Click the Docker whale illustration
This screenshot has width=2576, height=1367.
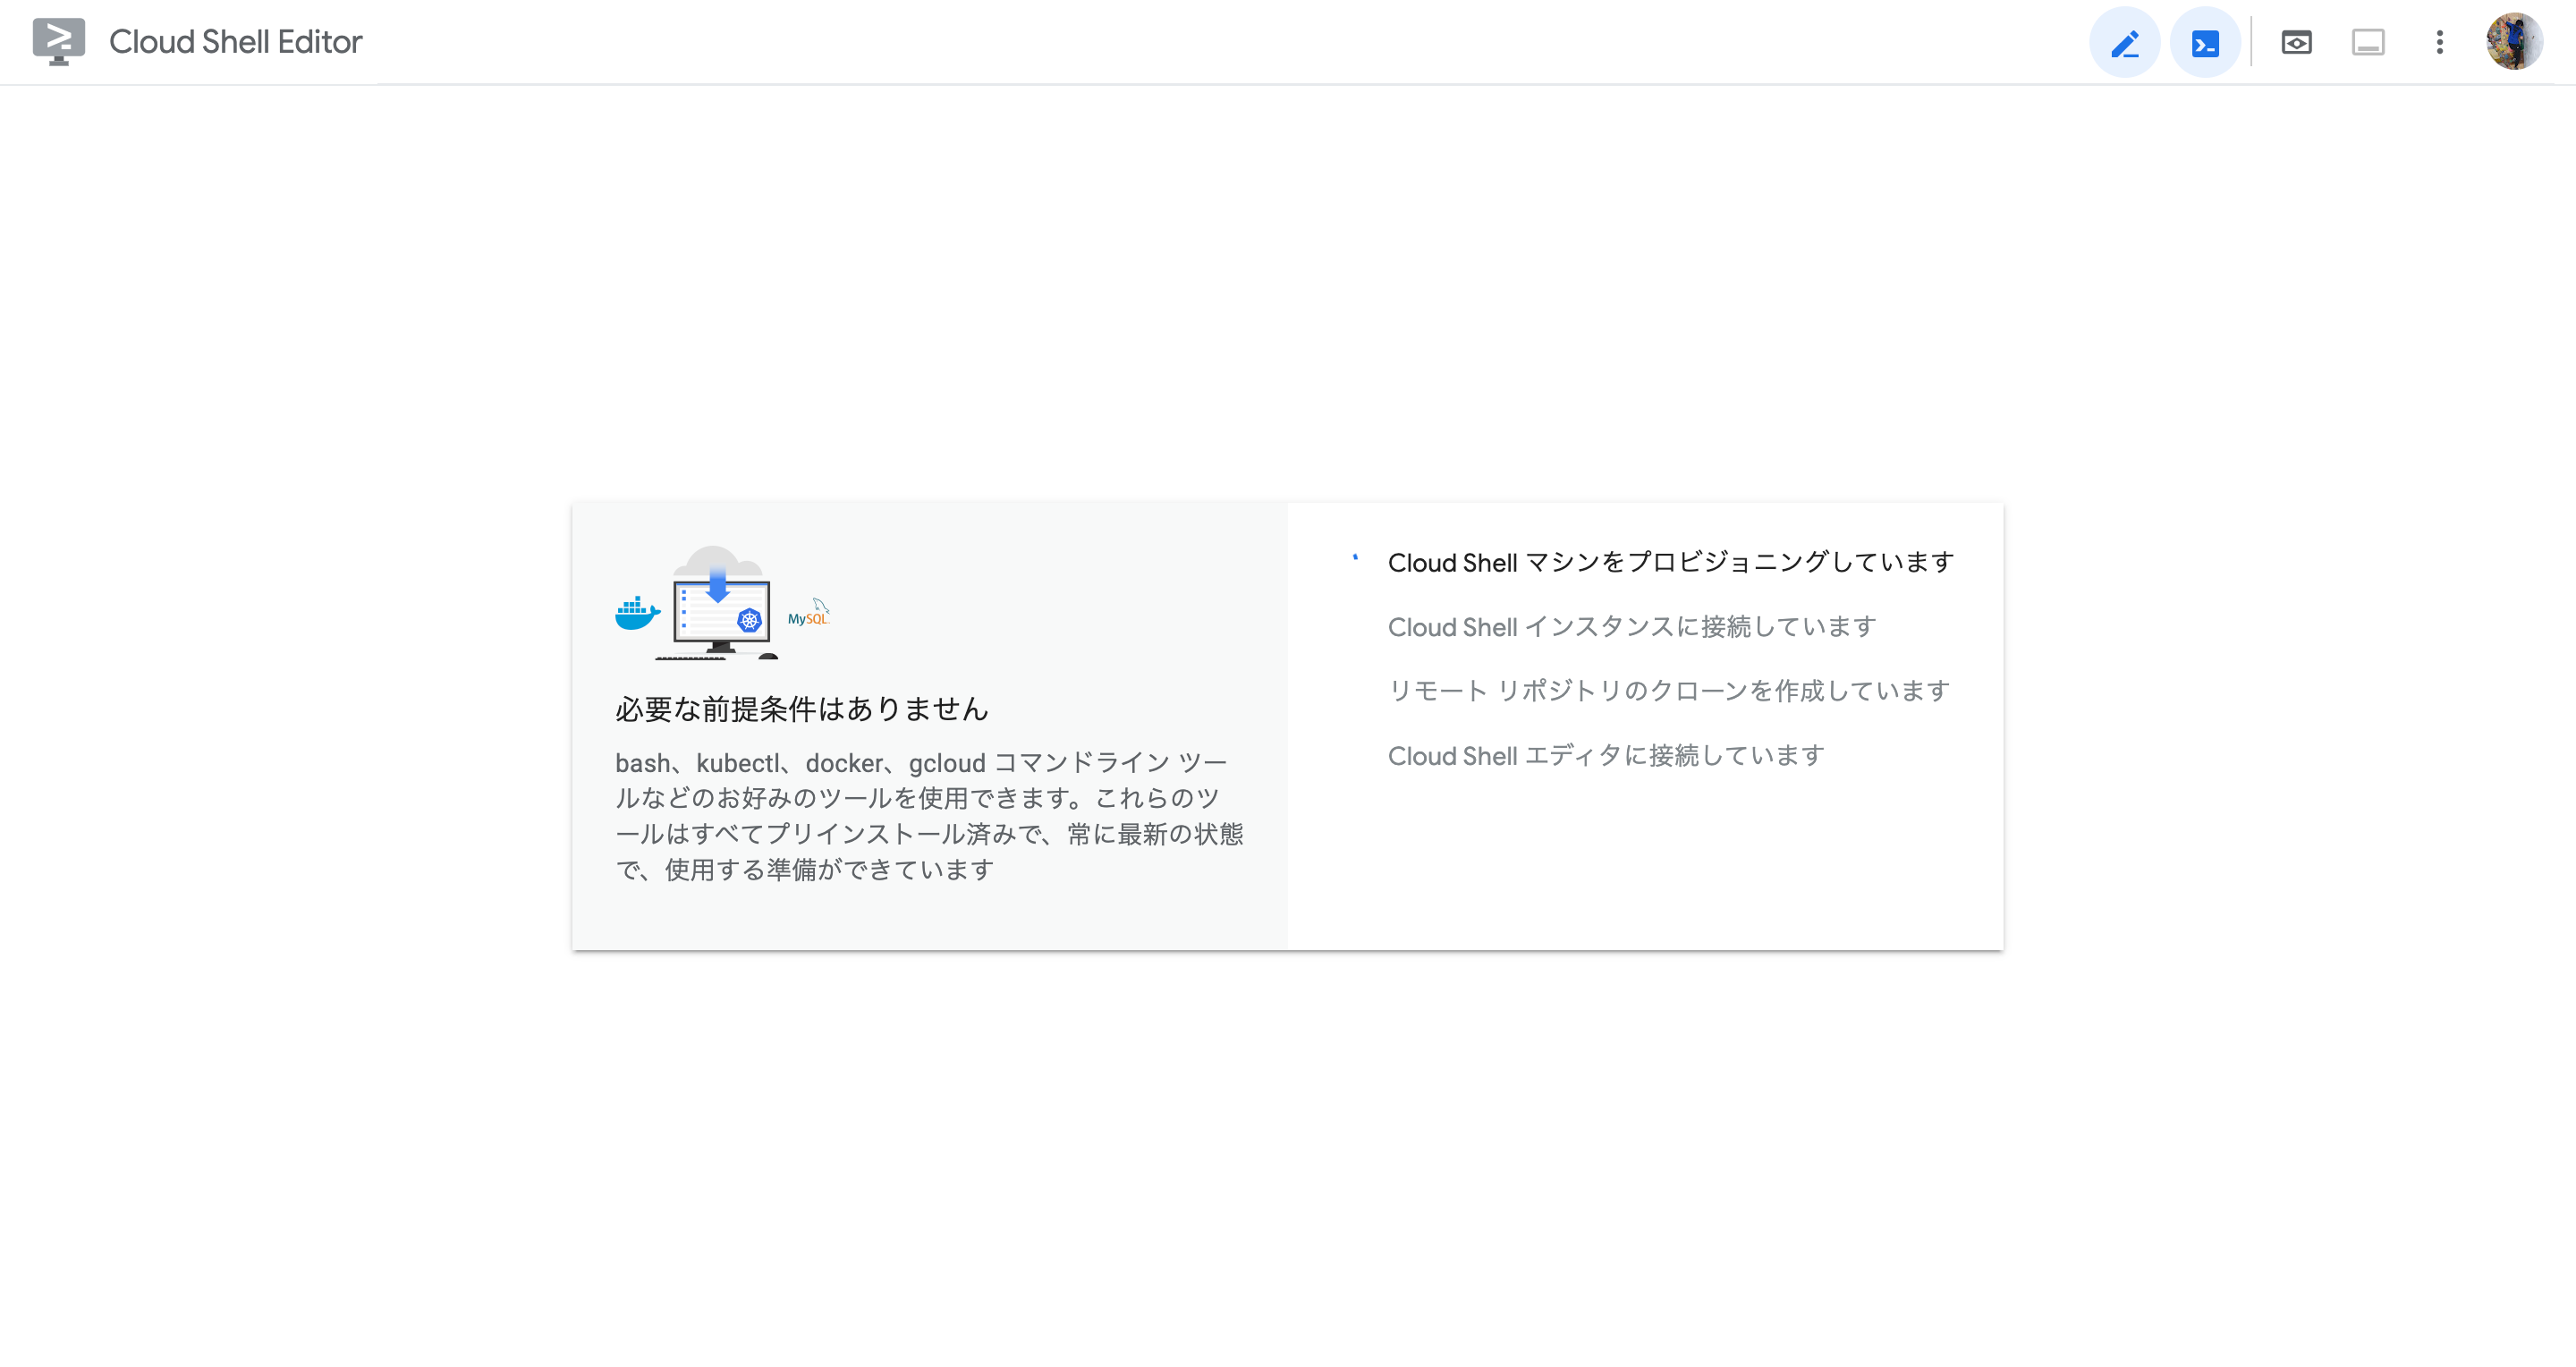638,613
